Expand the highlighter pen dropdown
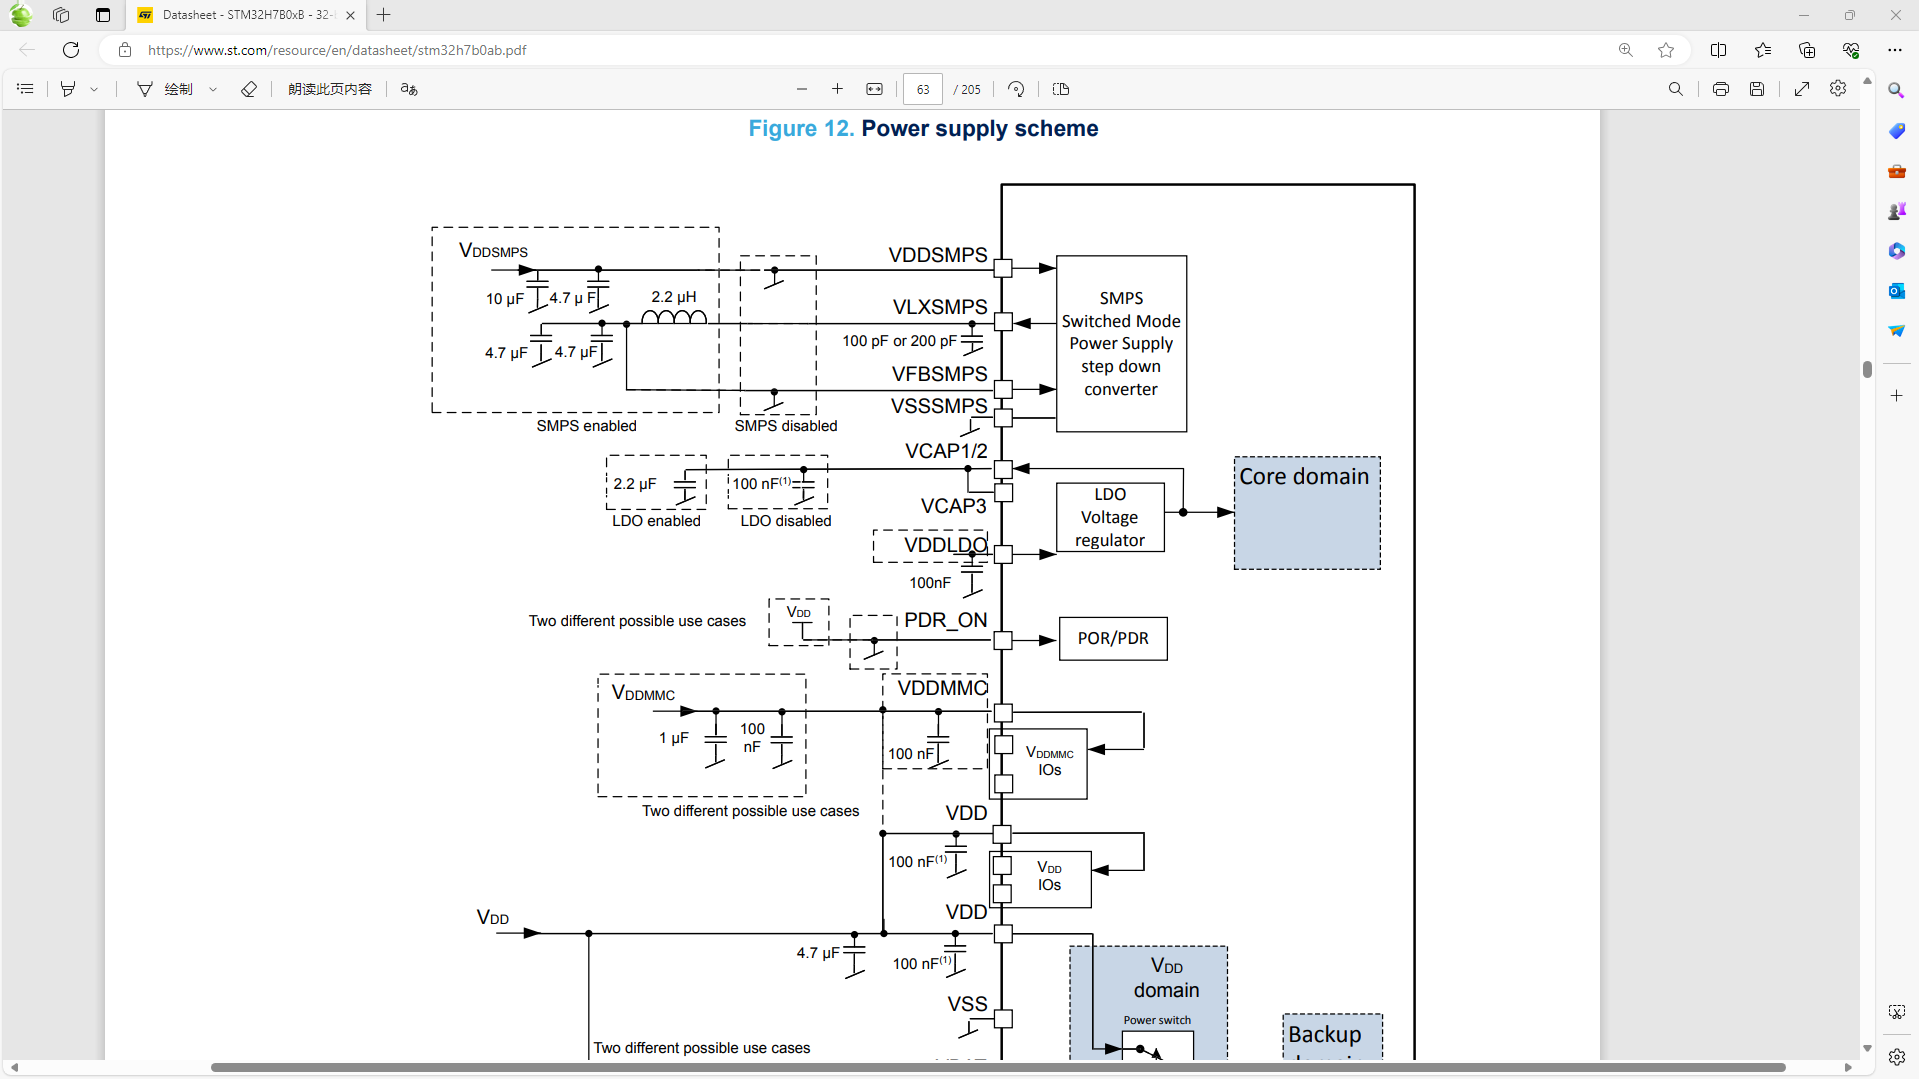Screen dimensions: 1919x1079 94,89
